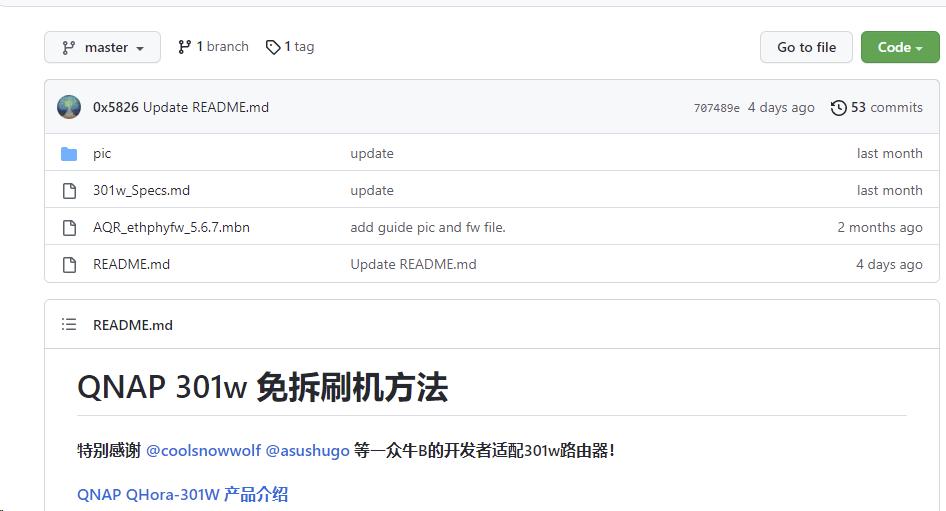Click the README.md header title
The width and height of the screenshot is (946, 511).
(133, 325)
